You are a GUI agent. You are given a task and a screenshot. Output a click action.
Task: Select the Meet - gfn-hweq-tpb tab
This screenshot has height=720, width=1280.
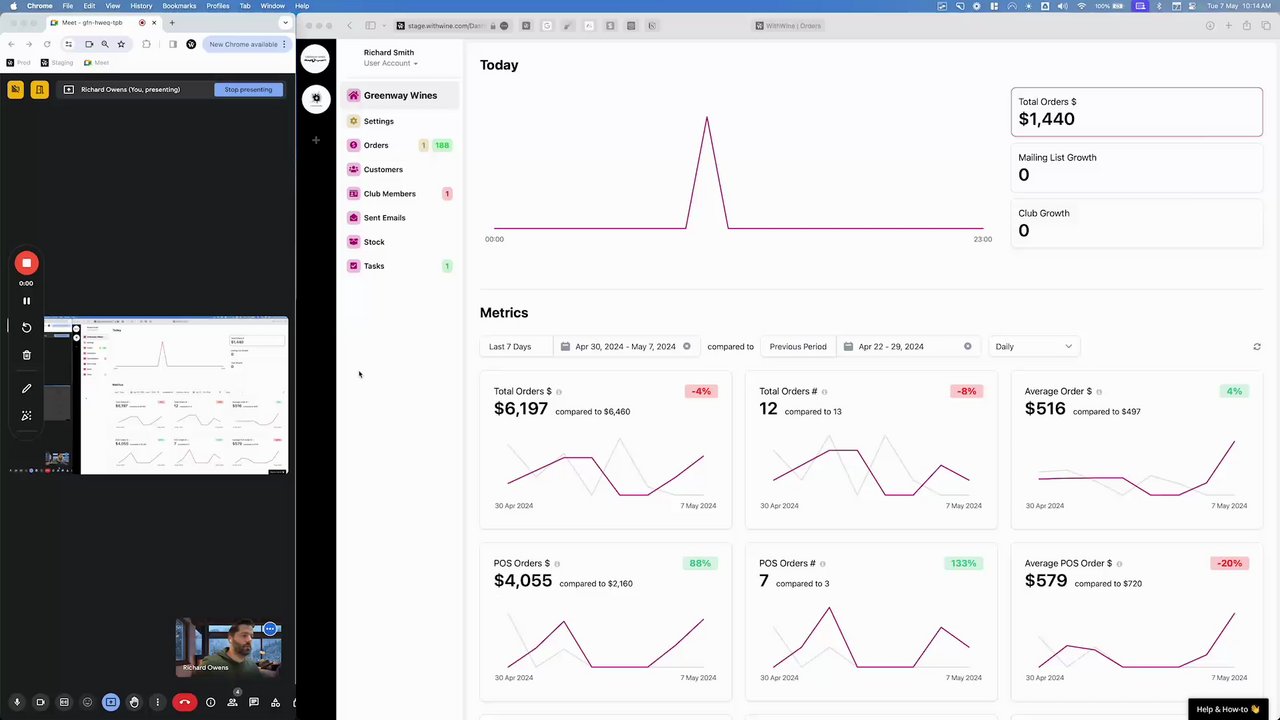pyautogui.click(x=104, y=22)
